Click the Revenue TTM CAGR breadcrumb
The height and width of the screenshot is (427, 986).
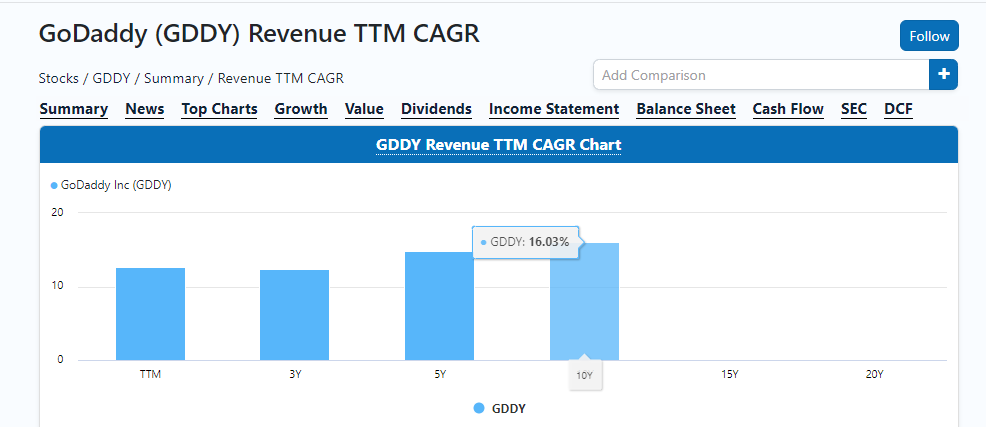point(280,79)
